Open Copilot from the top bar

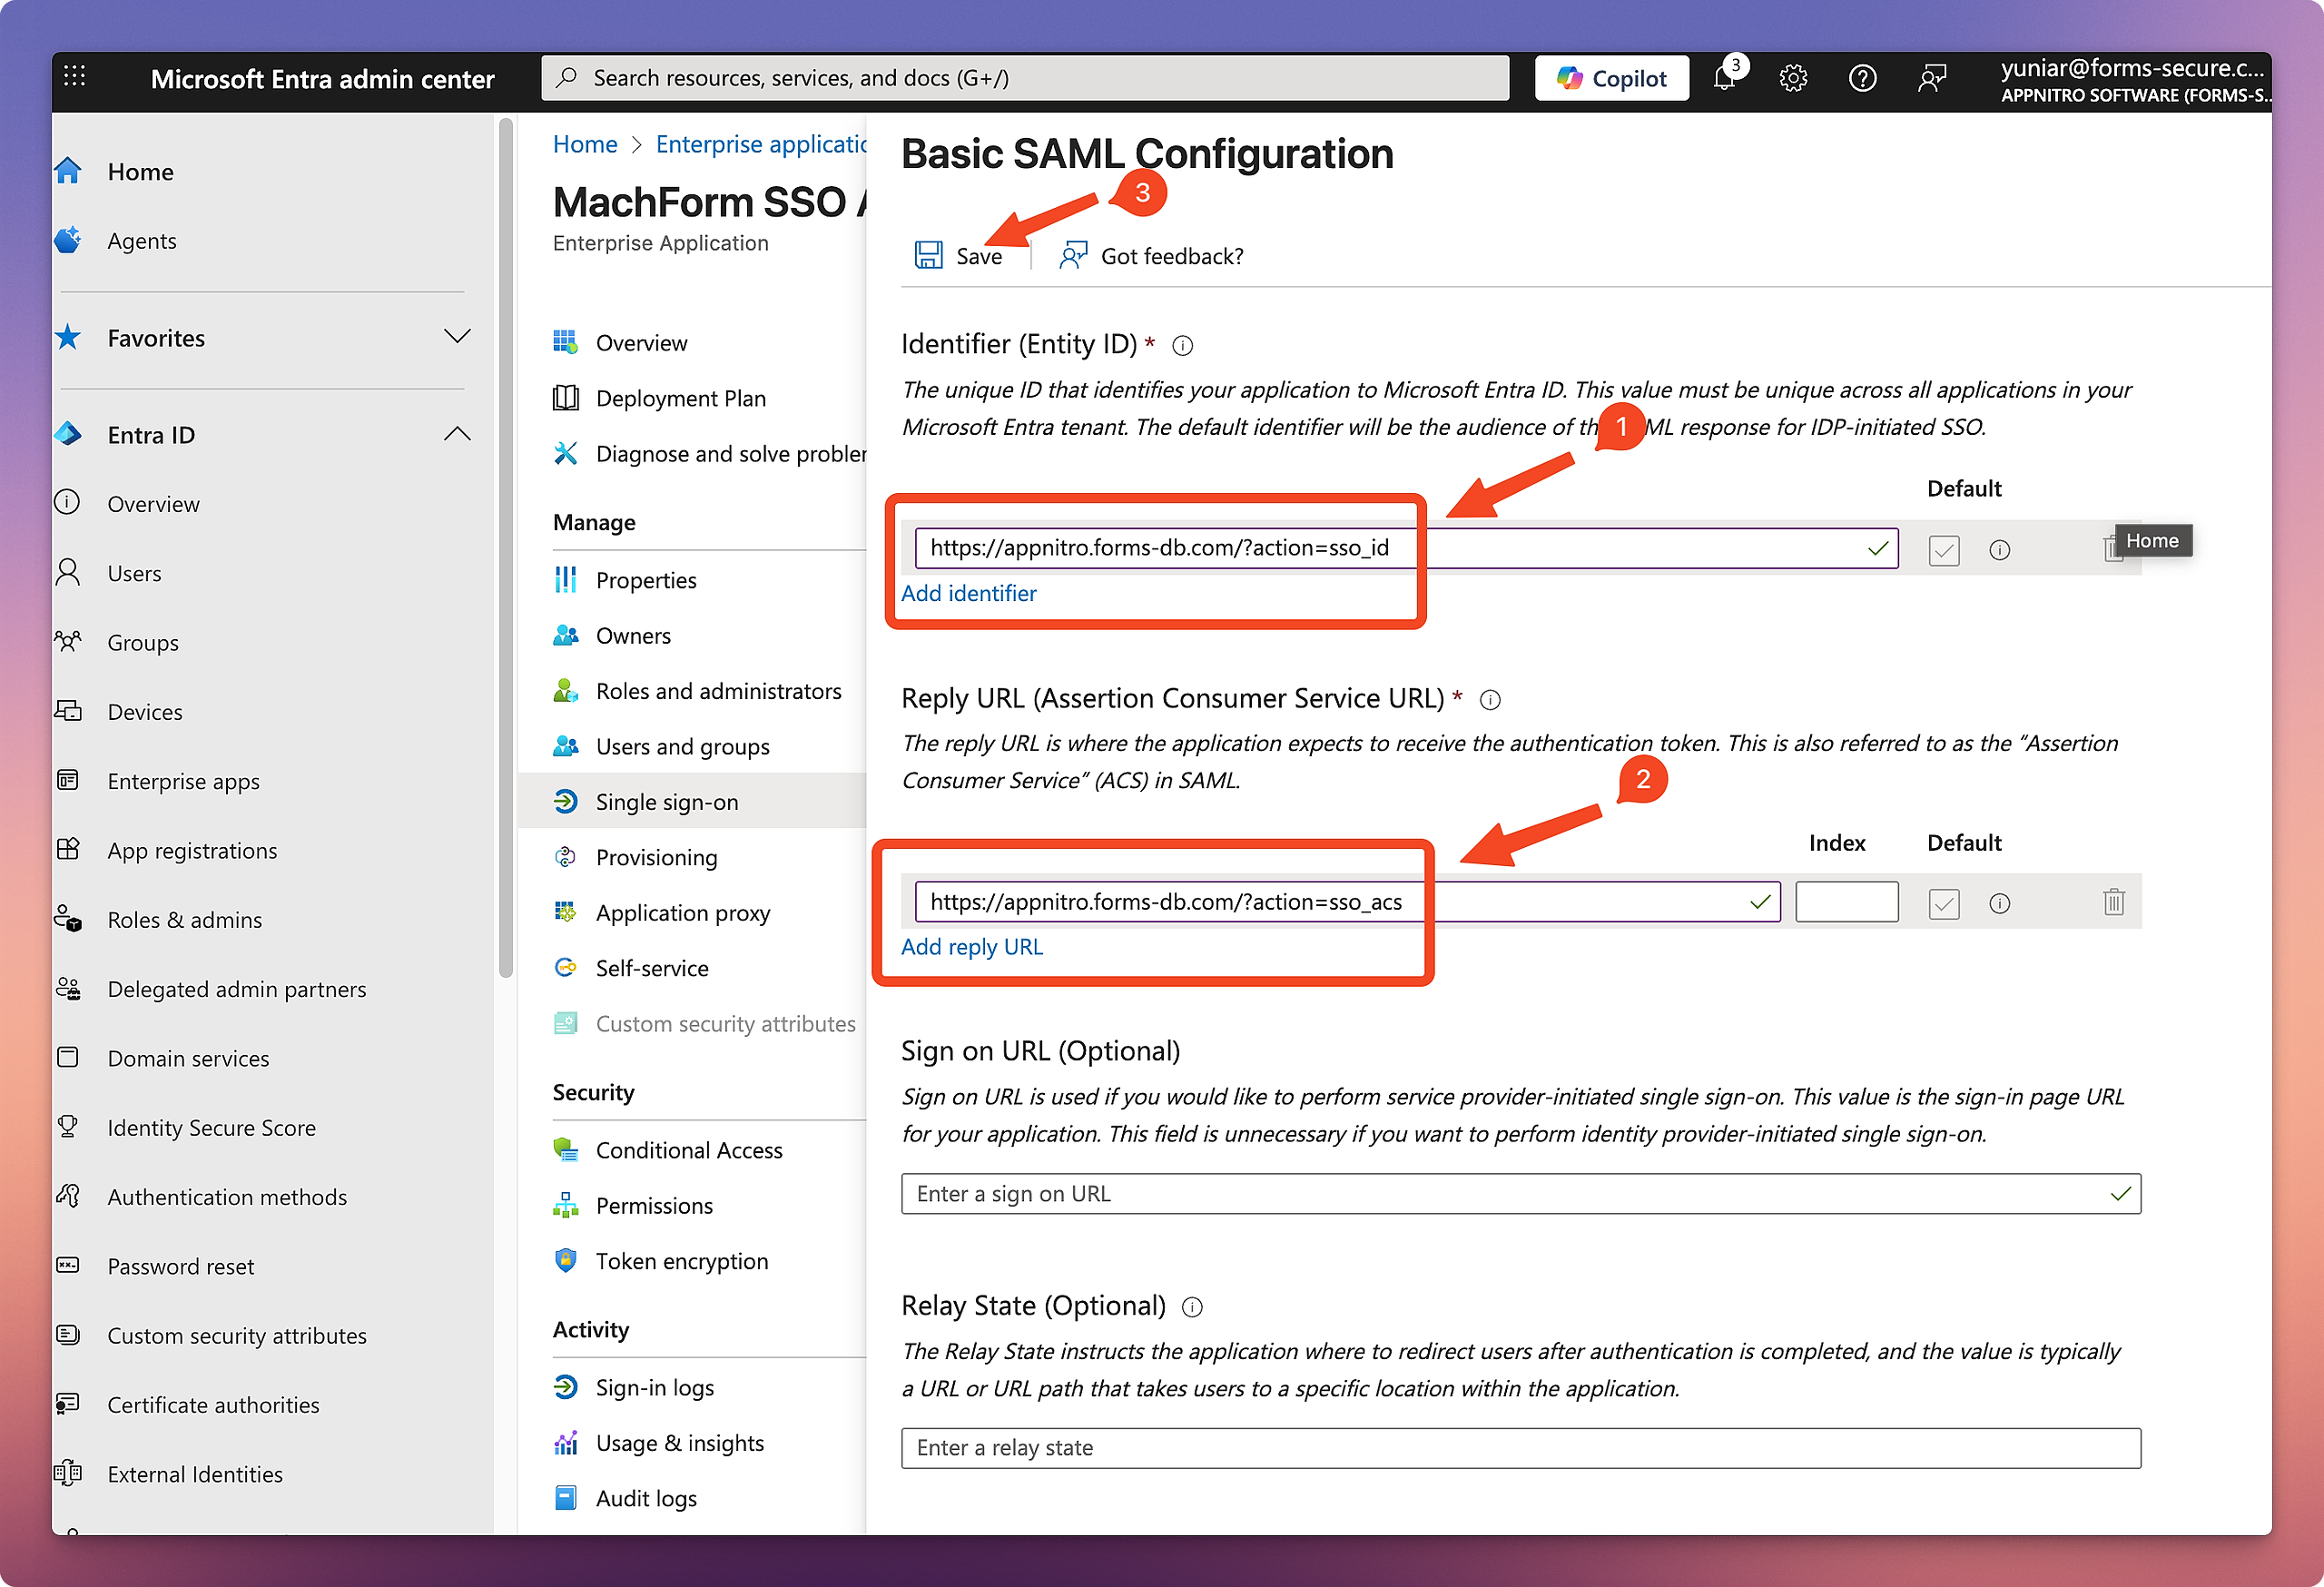coord(1611,78)
